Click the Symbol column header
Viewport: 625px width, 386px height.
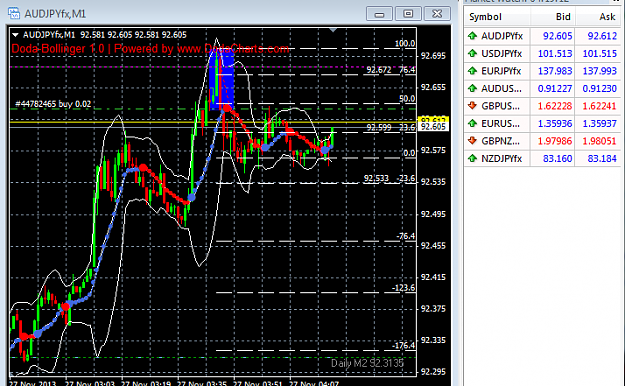497,17
